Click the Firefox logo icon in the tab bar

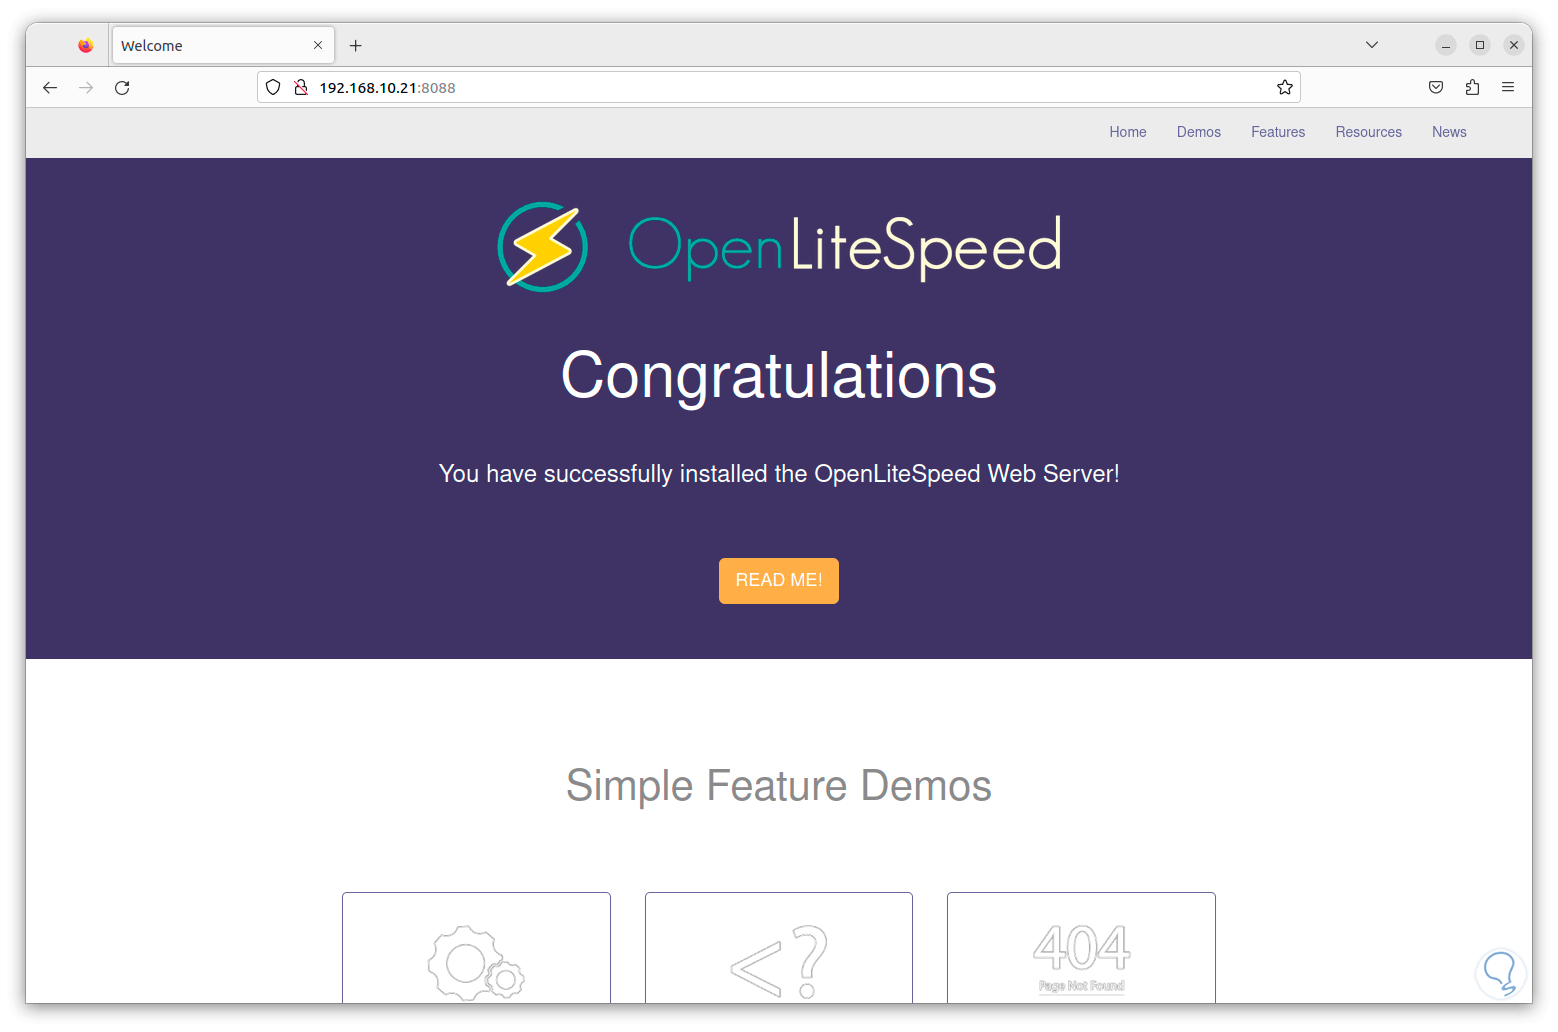point(86,45)
